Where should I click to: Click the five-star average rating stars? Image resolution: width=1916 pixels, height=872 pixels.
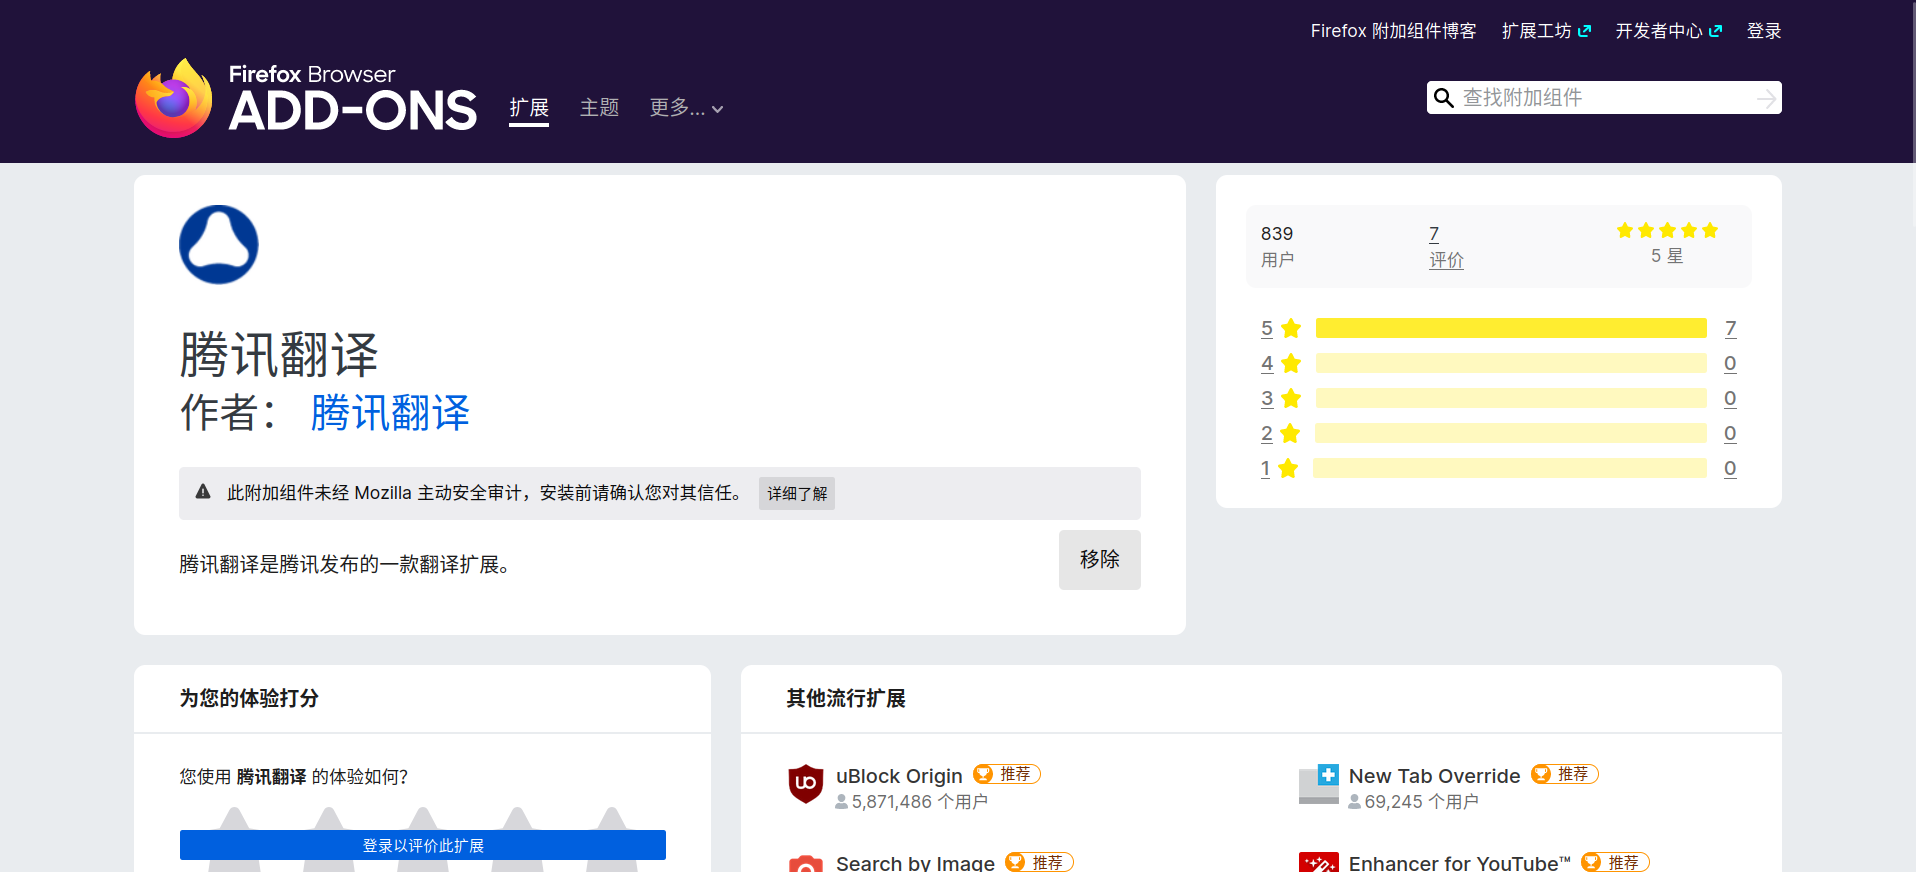pyautogui.click(x=1667, y=230)
